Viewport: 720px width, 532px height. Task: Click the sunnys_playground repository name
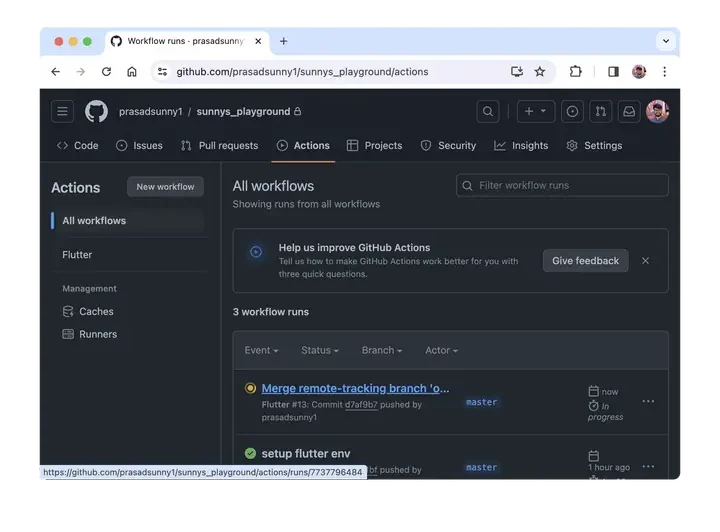click(243, 112)
